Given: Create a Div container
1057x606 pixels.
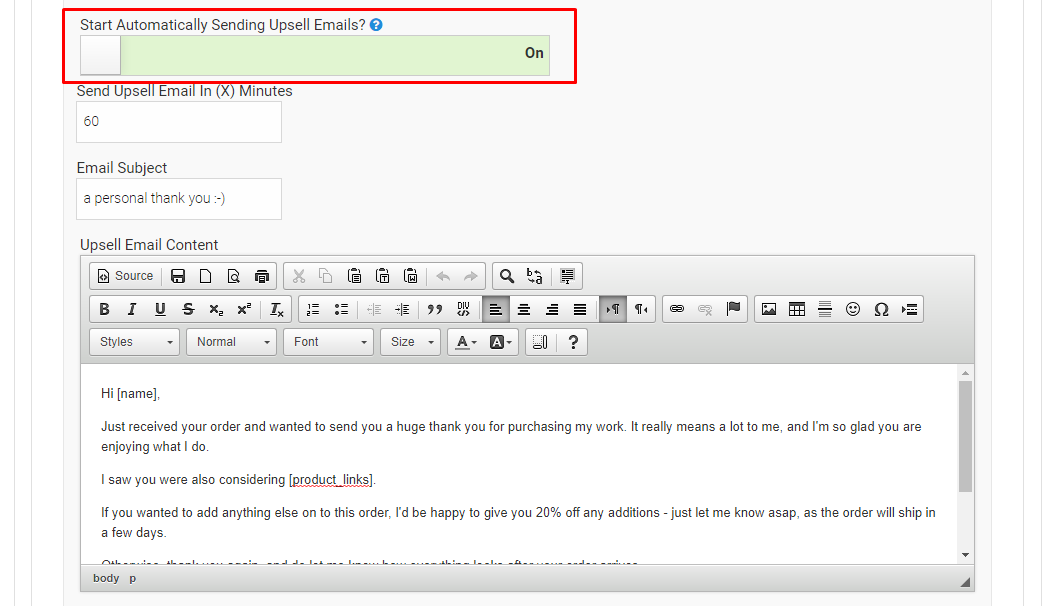Looking at the screenshot, I should click(x=463, y=309).
